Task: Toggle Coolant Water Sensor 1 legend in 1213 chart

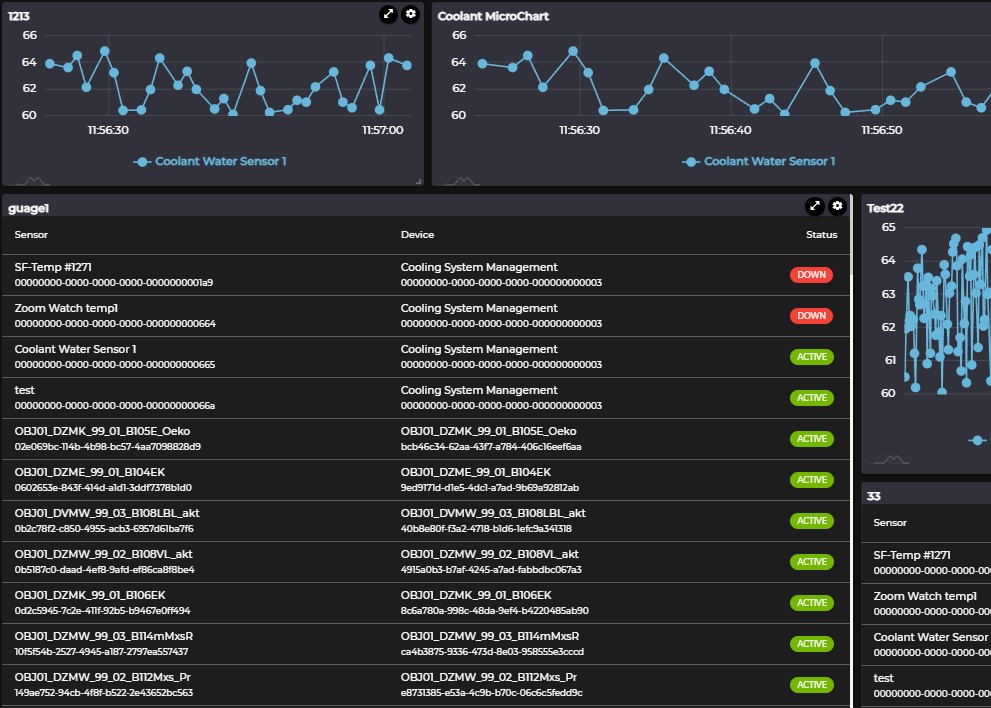Action: [x=210, y=161]
